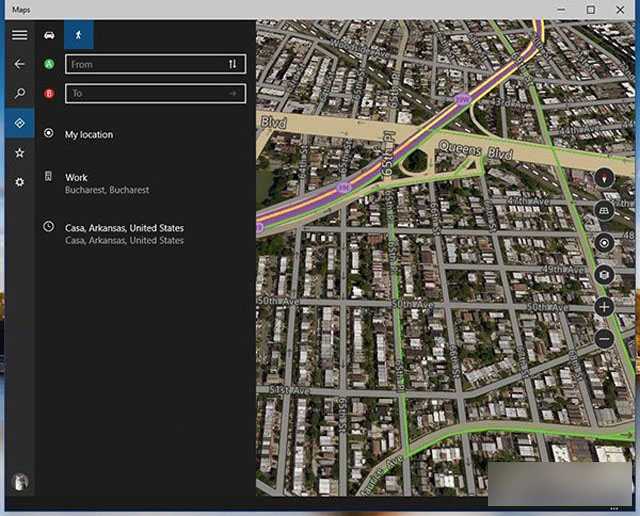The height and width of the screenshot is (516, 640).
Task: Open the hamburger navigation menu
Action: (x=19, y=35)
